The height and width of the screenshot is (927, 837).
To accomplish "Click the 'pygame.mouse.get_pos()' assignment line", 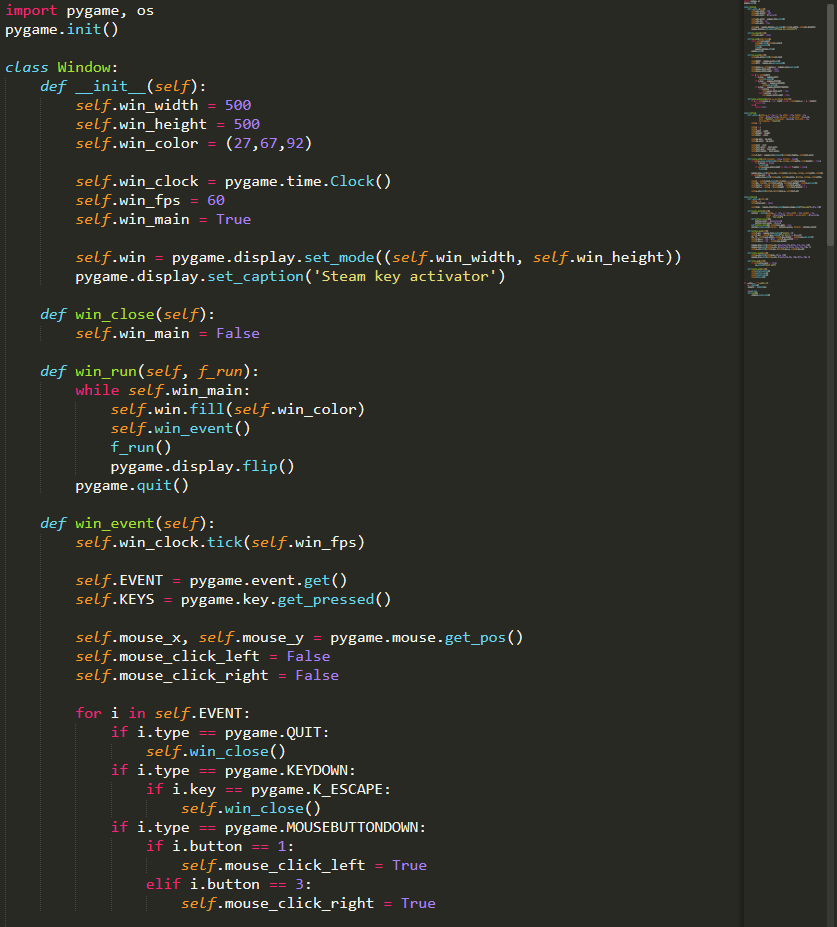I will pyautogui.click(x=299, y=637).
